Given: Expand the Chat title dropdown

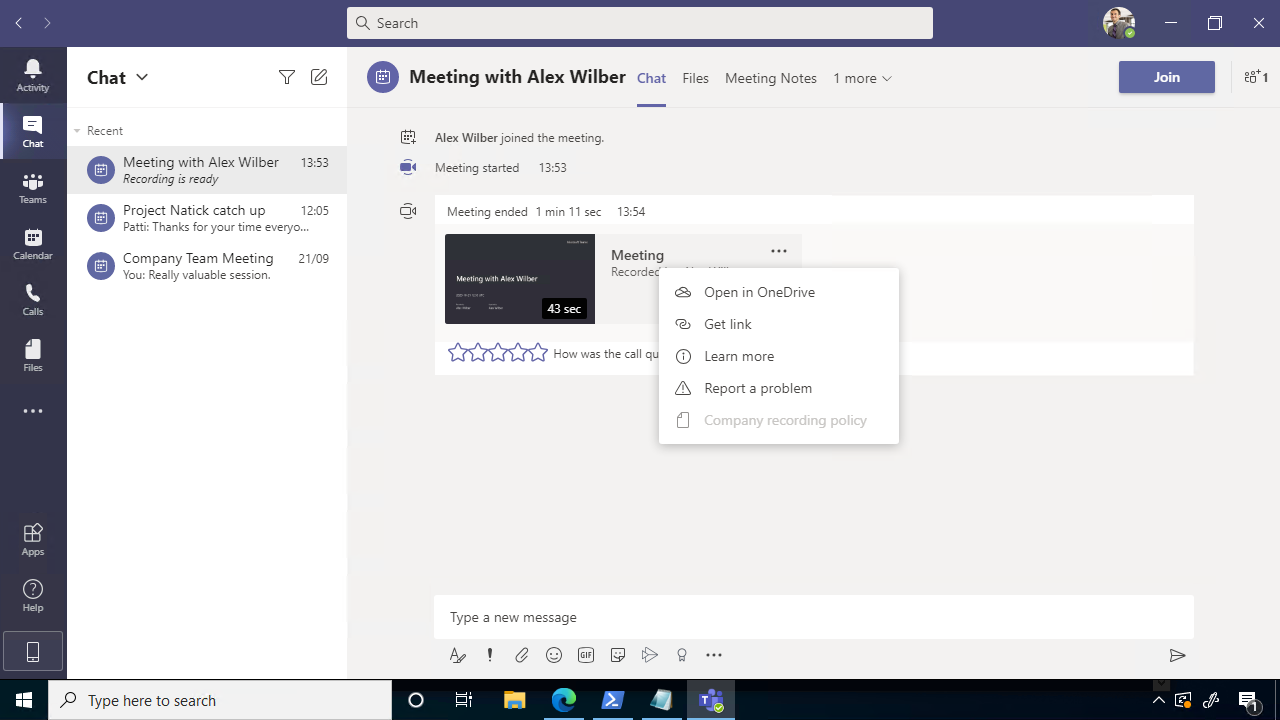Looking at the screenshot, I should click(x=142, y=77).
